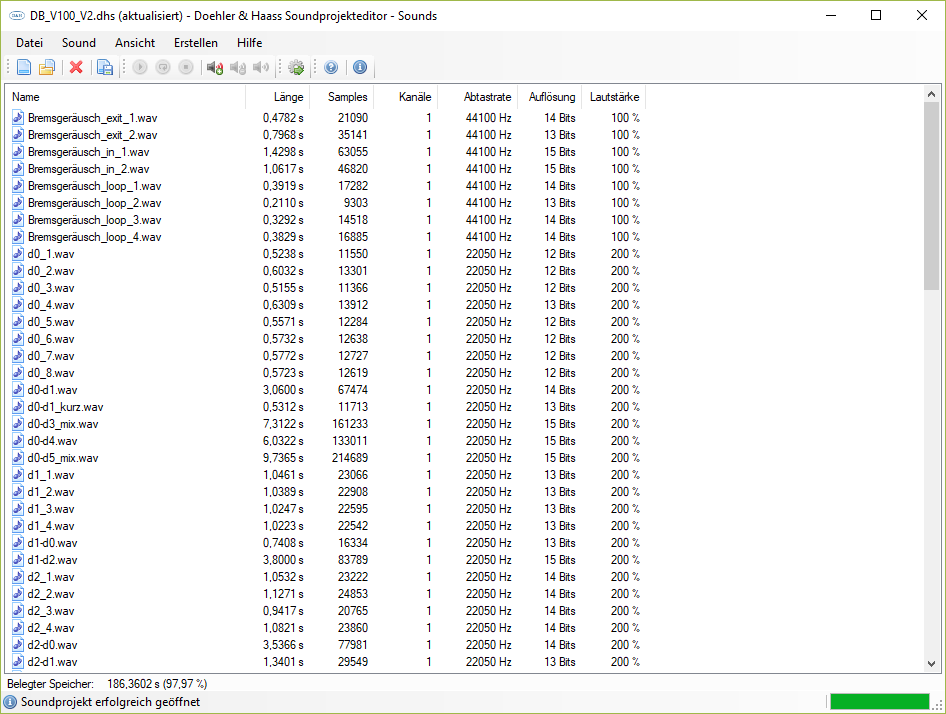This screenshot has width=946, height=714.
Task: Select the d0_2.wav entry
Action: click(51, 271)
